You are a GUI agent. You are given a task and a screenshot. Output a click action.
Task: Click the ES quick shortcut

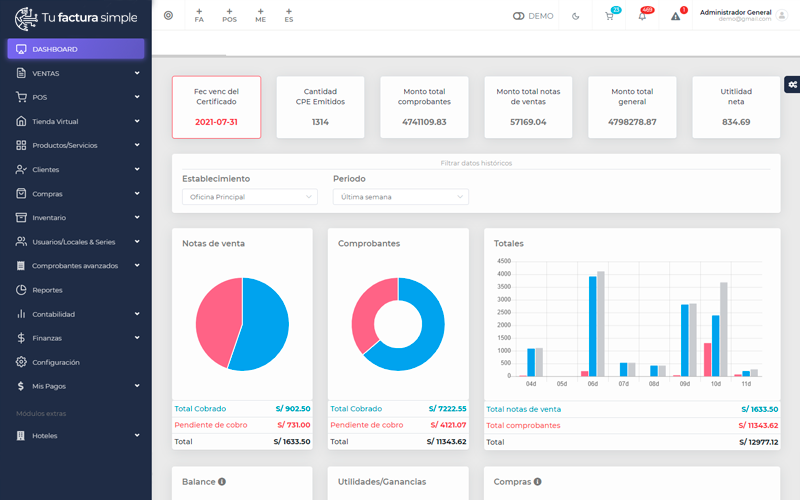(x=289, y=15)
